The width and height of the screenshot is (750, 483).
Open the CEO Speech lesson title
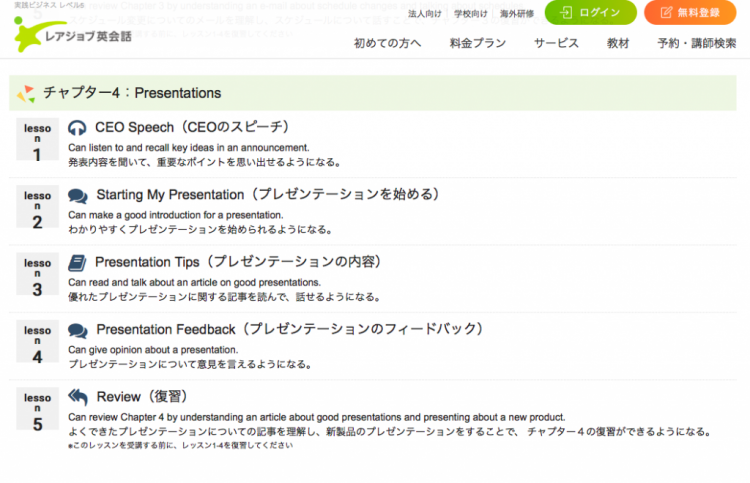point(192,128)
